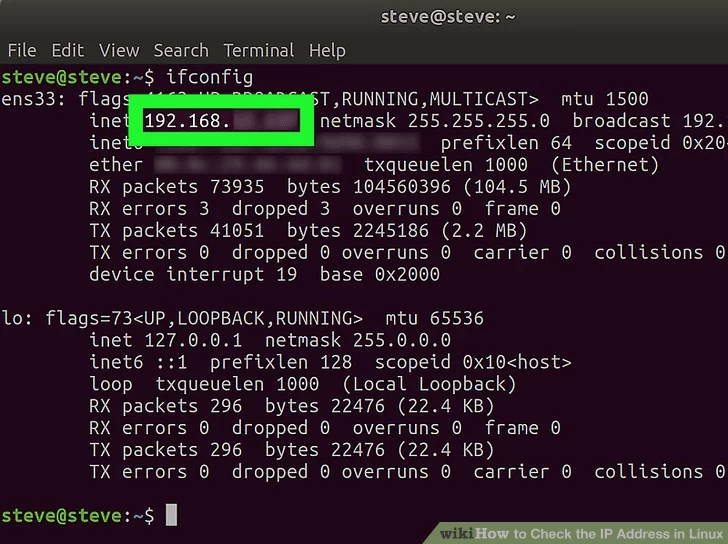Click 'inet 127.0.0.1' address
This screenshot has width=728, height=544.
coord(165,340)
